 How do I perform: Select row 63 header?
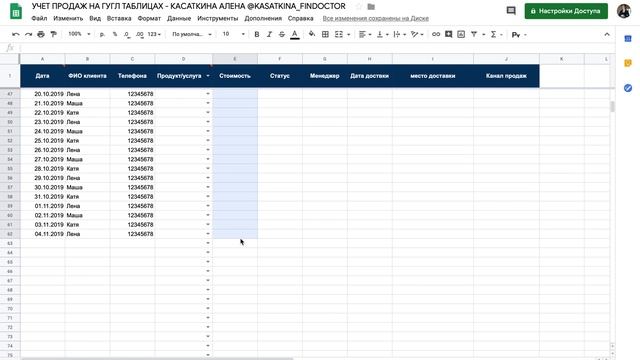(x=10, y=243)
